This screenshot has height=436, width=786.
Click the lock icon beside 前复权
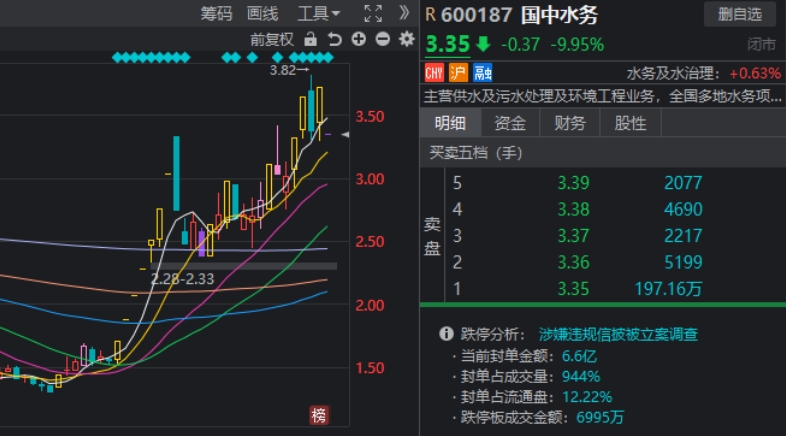[310, 39]
